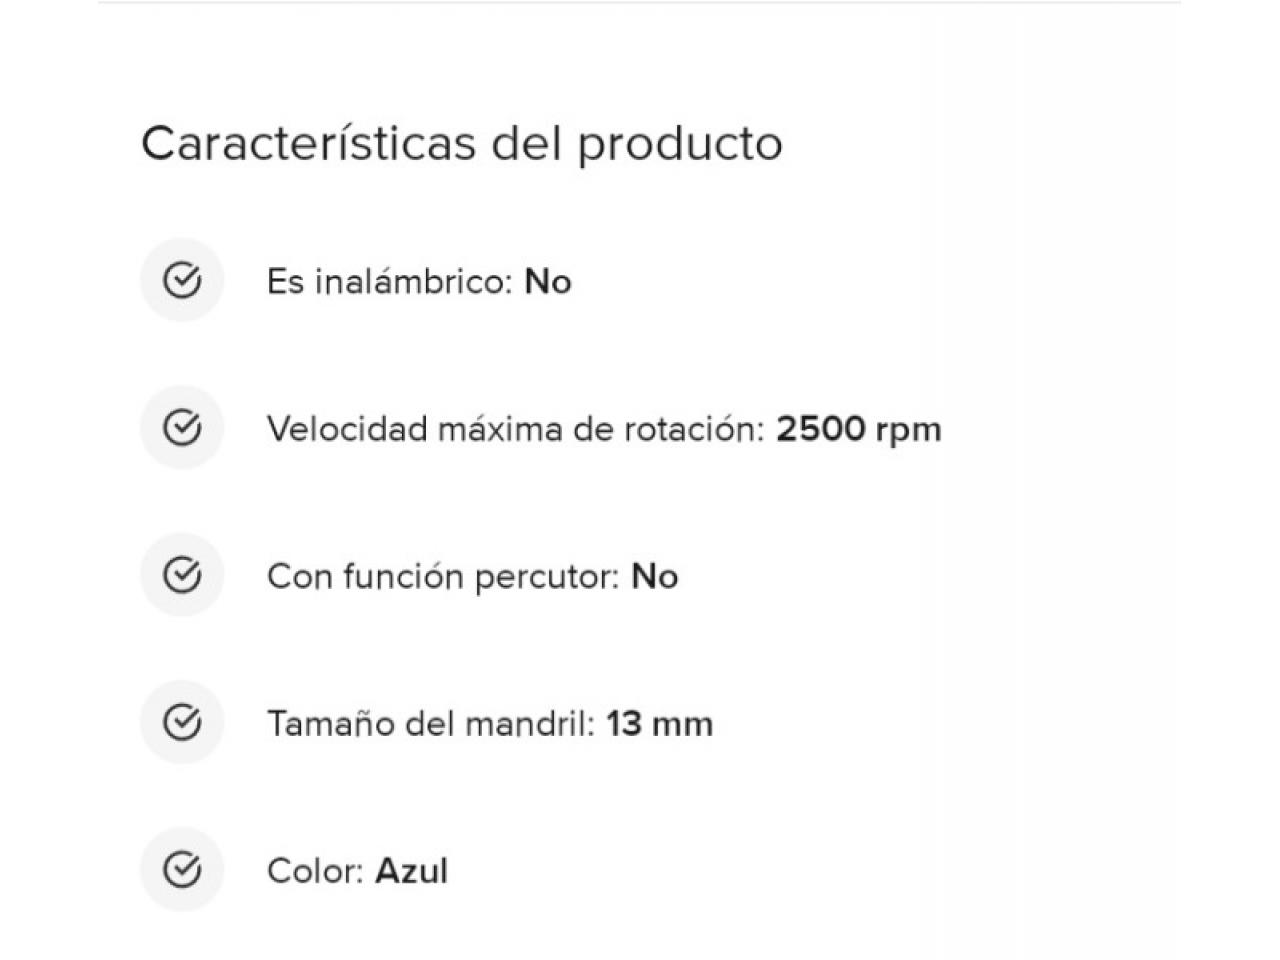Image resolution: width=1280 pixels, height=960 pixels.
Task: Click the Con función percutor label
Action: coord(444,577)
